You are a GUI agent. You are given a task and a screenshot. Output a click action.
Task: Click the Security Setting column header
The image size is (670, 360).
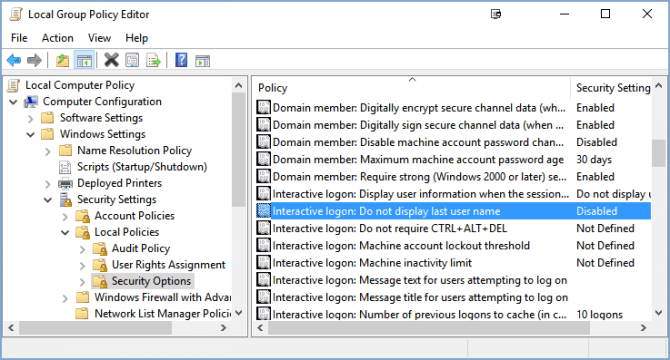(x=611, y=88)
